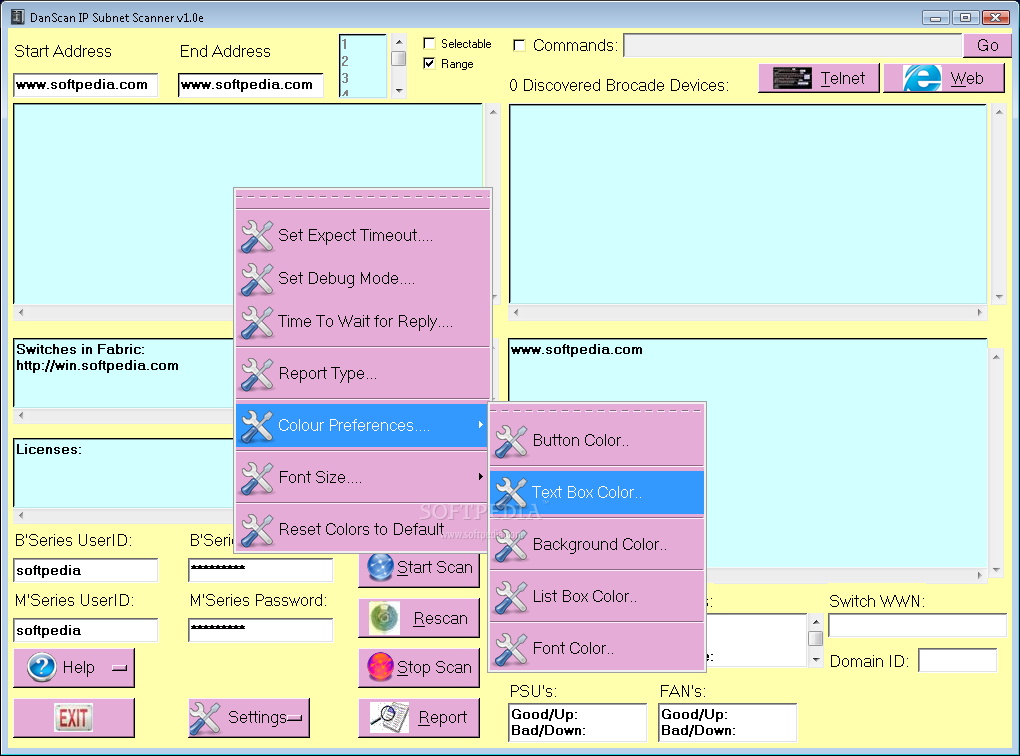Click the number list up arrow
Image resolution: width=1020 pixels, height=756 pixels.
(x=399, y=42)
